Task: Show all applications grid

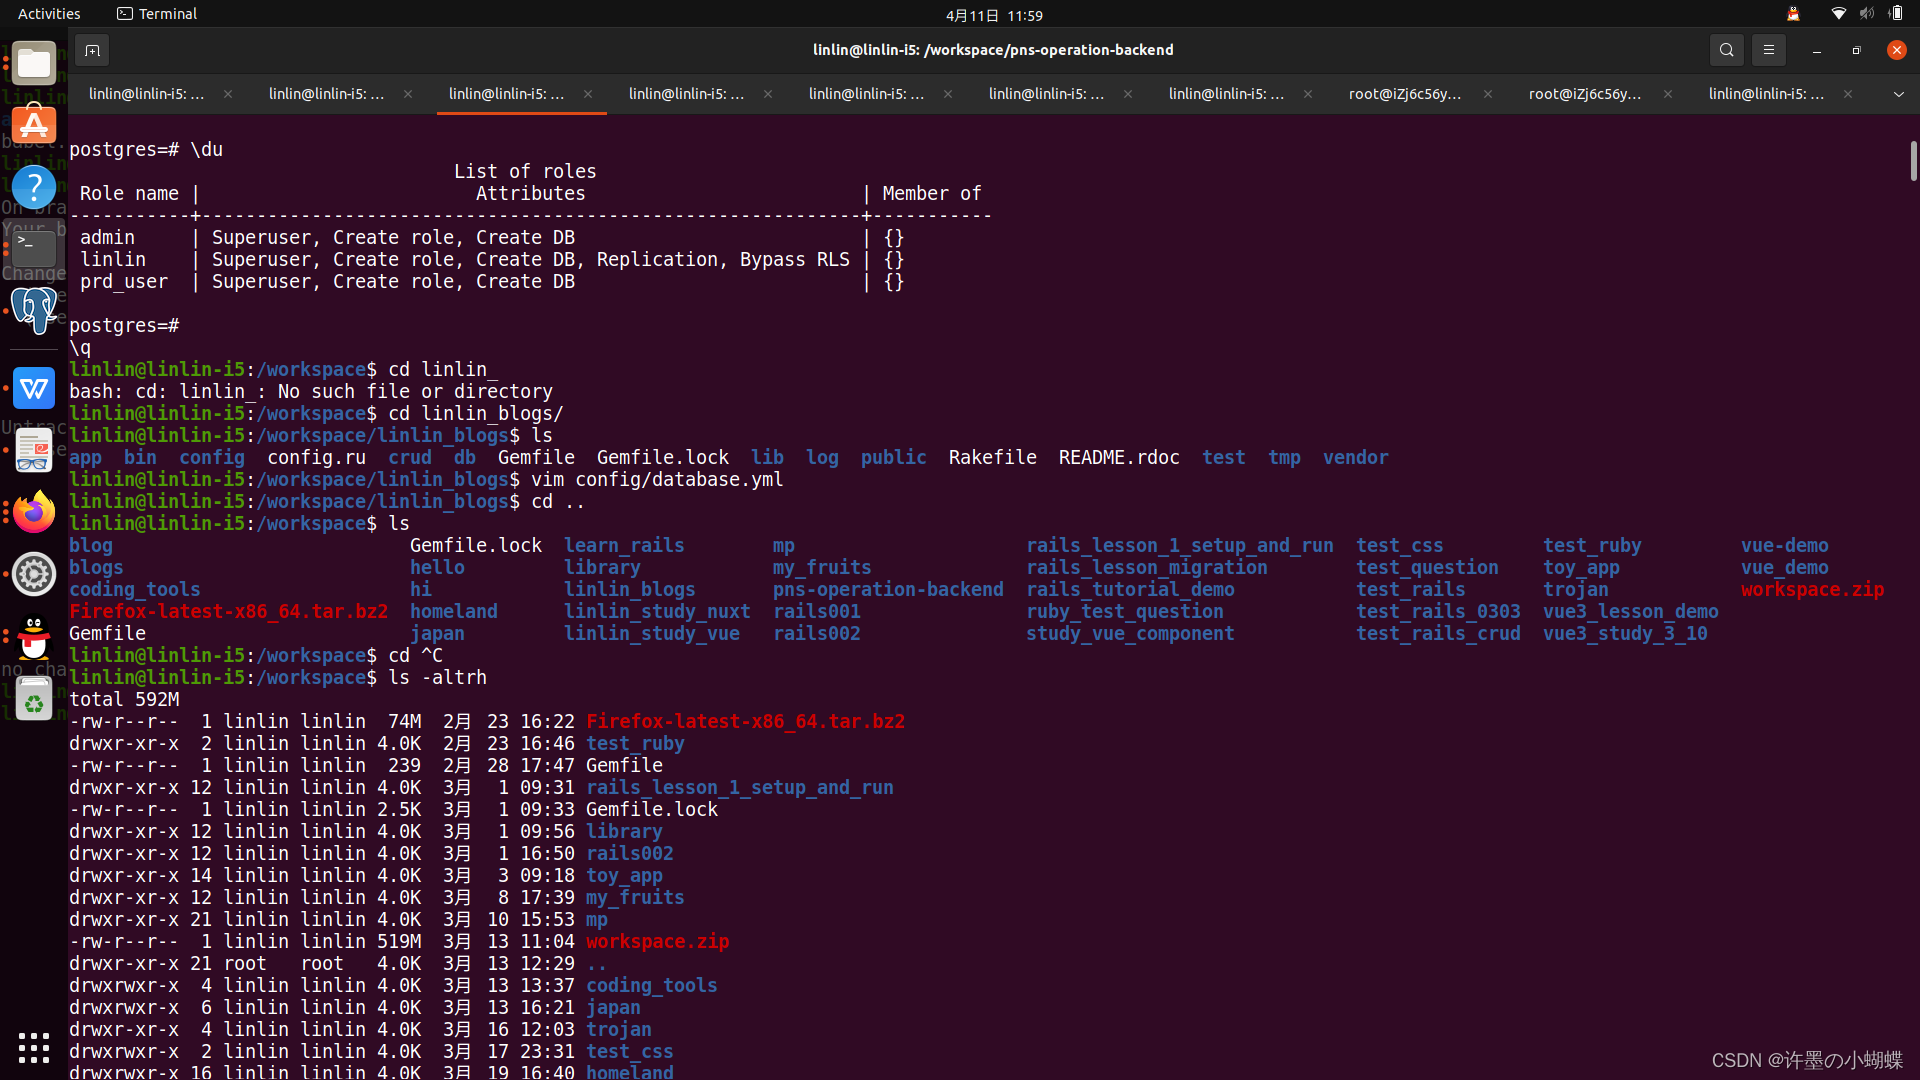Action: (x=34, y=1047)
